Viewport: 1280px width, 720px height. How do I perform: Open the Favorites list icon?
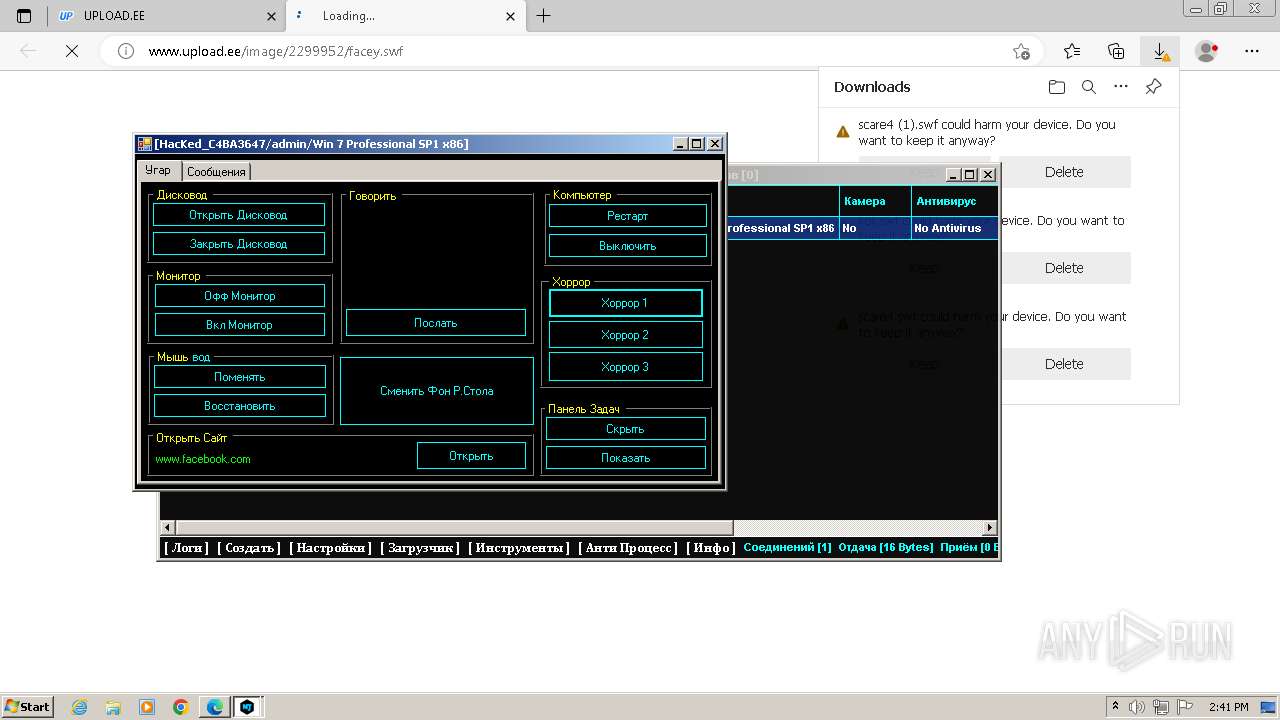[1072, 51]
